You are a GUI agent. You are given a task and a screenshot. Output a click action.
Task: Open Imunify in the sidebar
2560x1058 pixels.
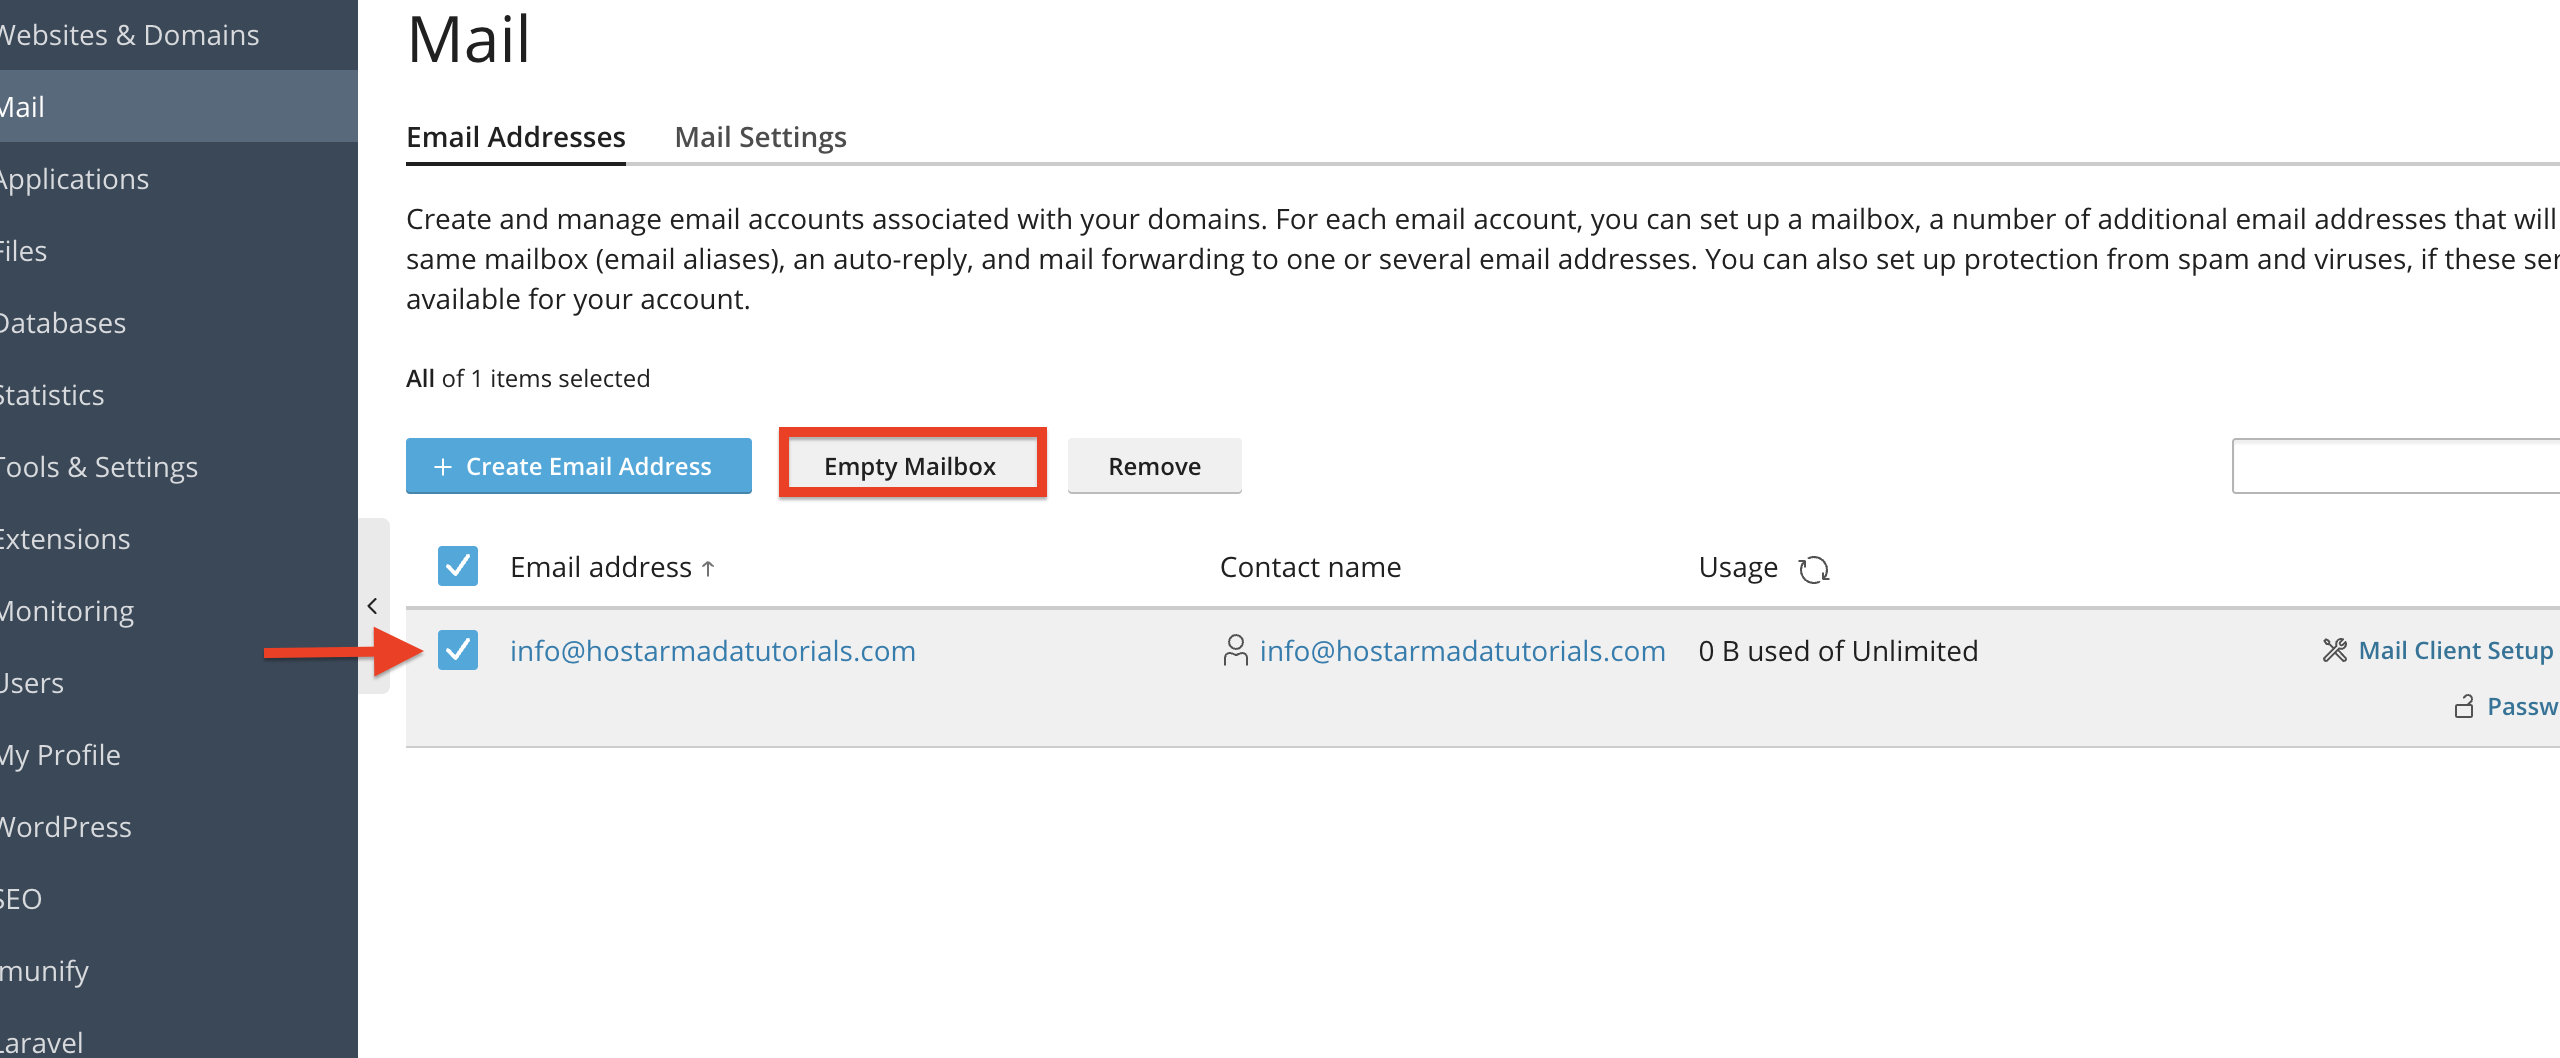tap(179, 971)
